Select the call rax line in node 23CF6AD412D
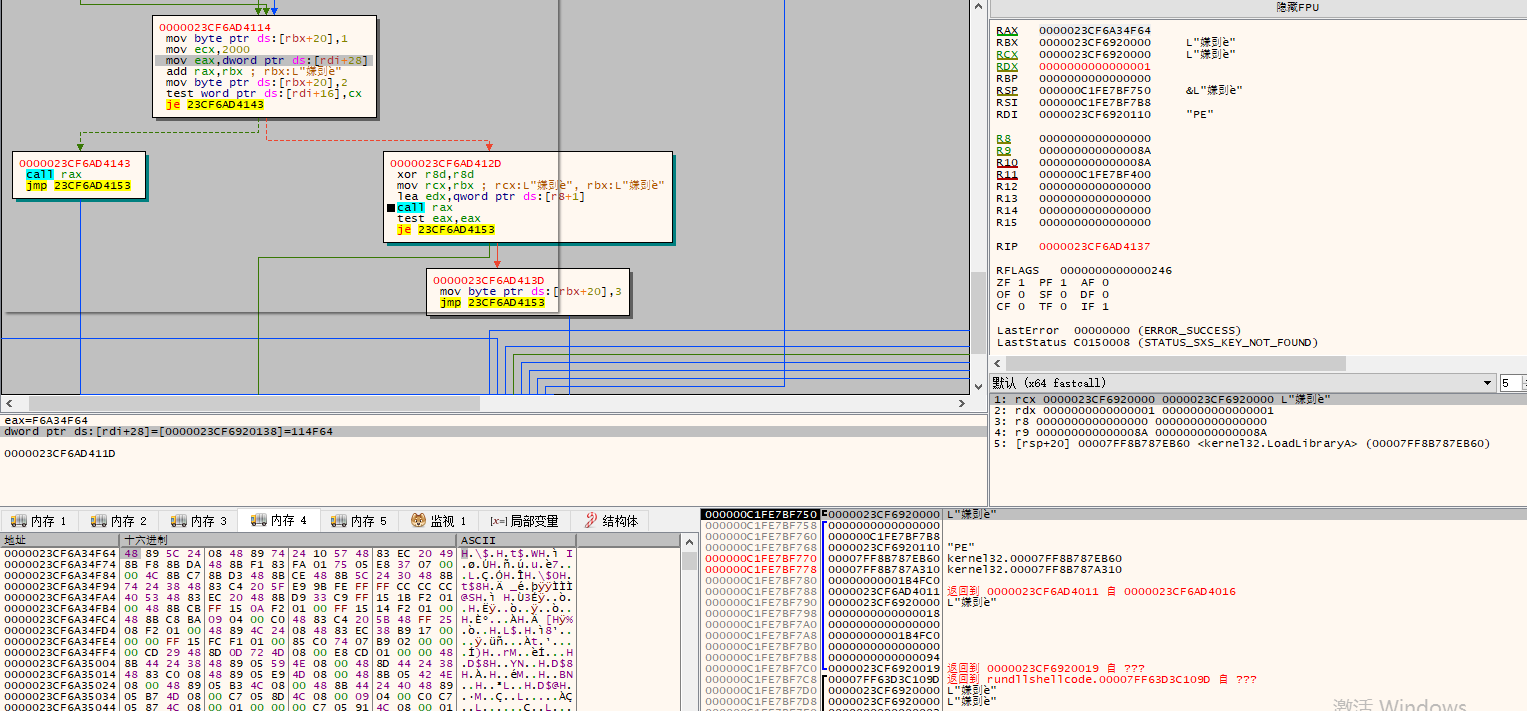1527x711 pixels. (x=425, y=207)
